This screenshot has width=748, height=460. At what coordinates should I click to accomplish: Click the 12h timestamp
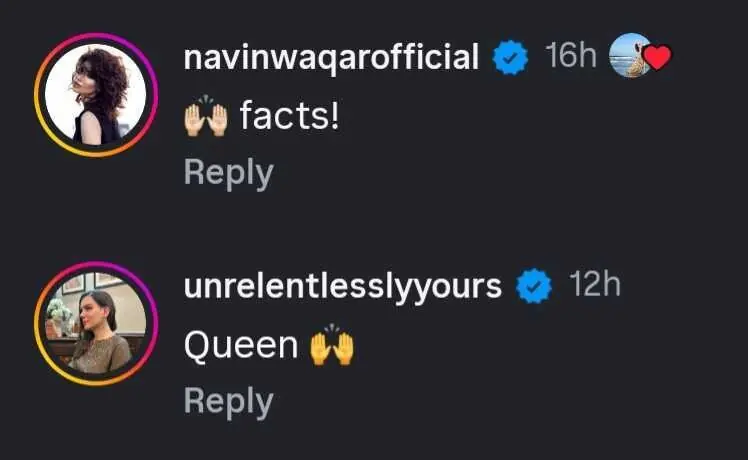pos(594,286)
